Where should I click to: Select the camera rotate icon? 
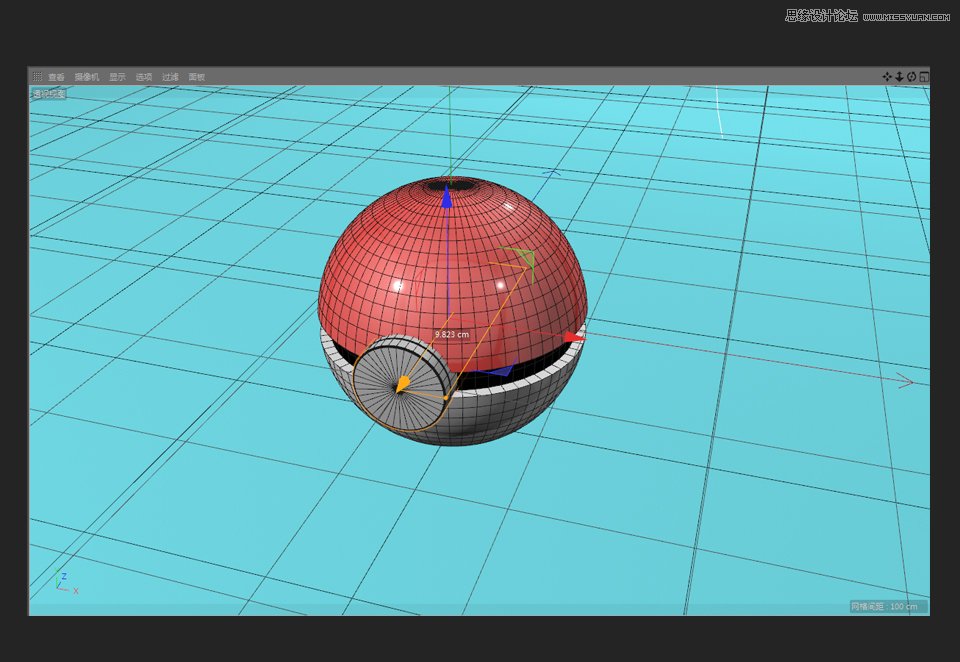click(x=911, y=75)
